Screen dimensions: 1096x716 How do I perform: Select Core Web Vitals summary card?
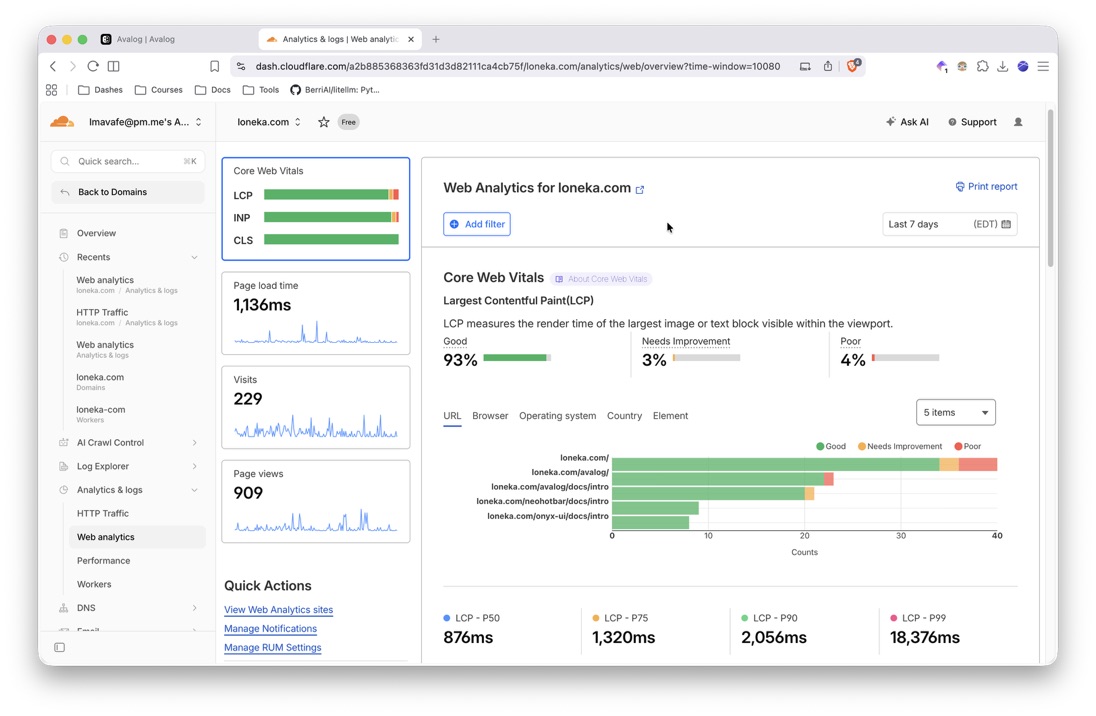coord(316,209)
